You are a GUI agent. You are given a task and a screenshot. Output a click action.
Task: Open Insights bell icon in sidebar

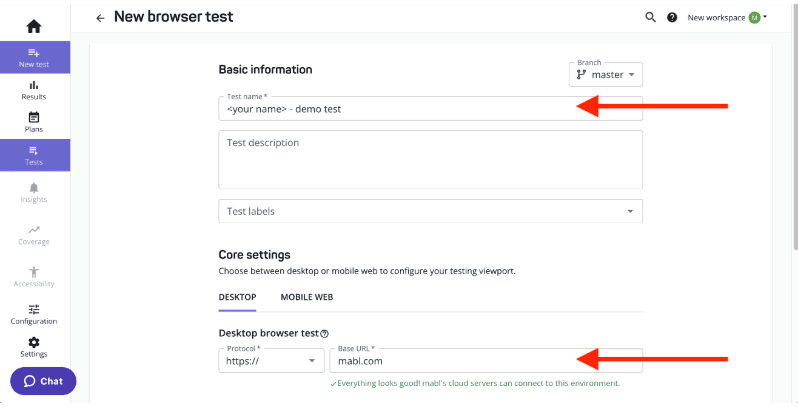tap(34, 192)
